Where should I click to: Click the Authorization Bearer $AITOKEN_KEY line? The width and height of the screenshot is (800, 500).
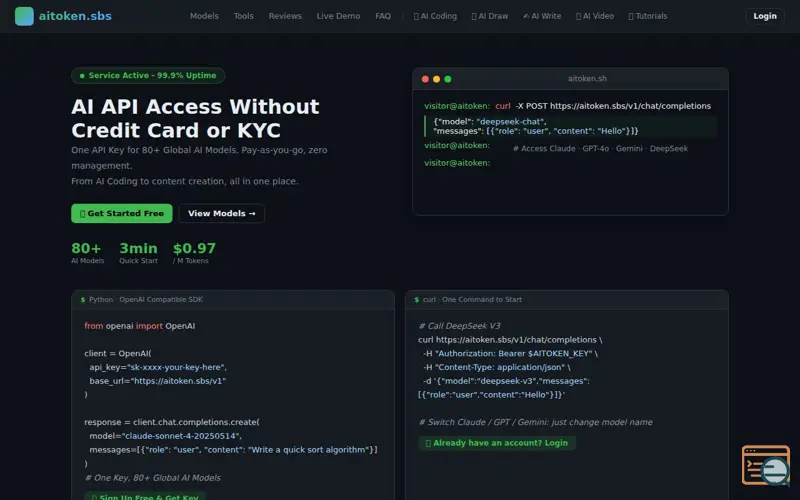(510, 353)
